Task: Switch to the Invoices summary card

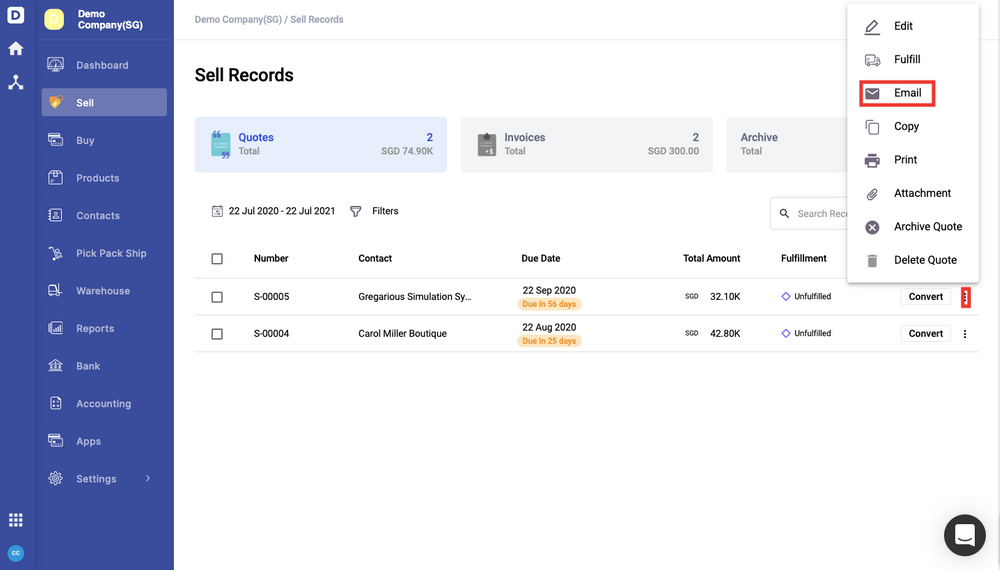Action: tap(586, 144)
